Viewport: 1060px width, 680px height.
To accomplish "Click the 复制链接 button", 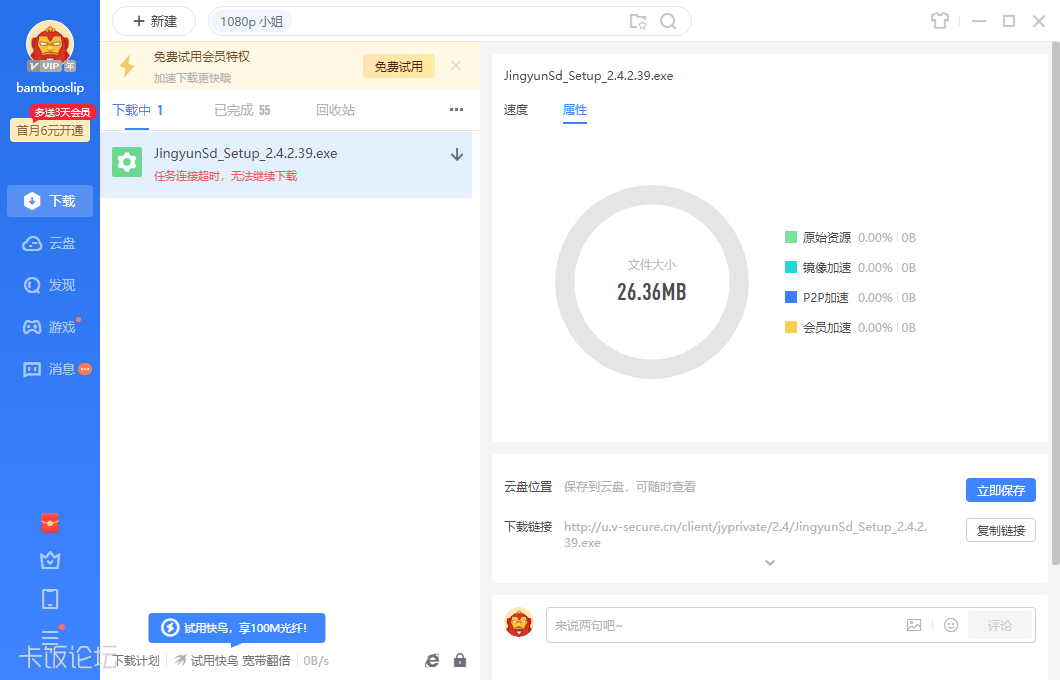I will pyautogui.click(x=1000, y=530).
